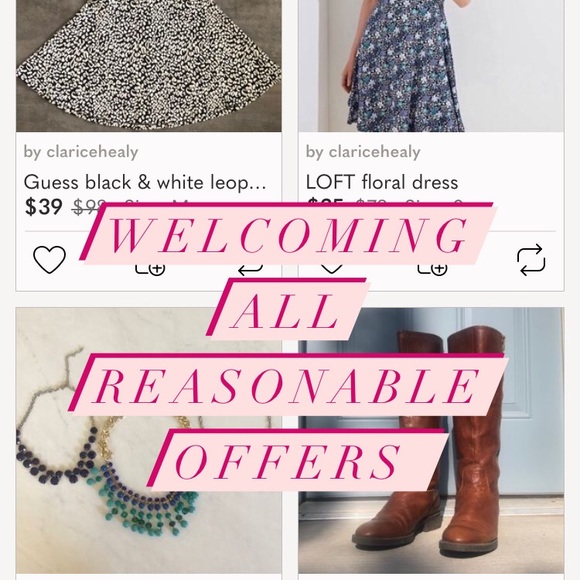
Task: Share the LOFT floral dress listing
Action: [x=531, y=260]
